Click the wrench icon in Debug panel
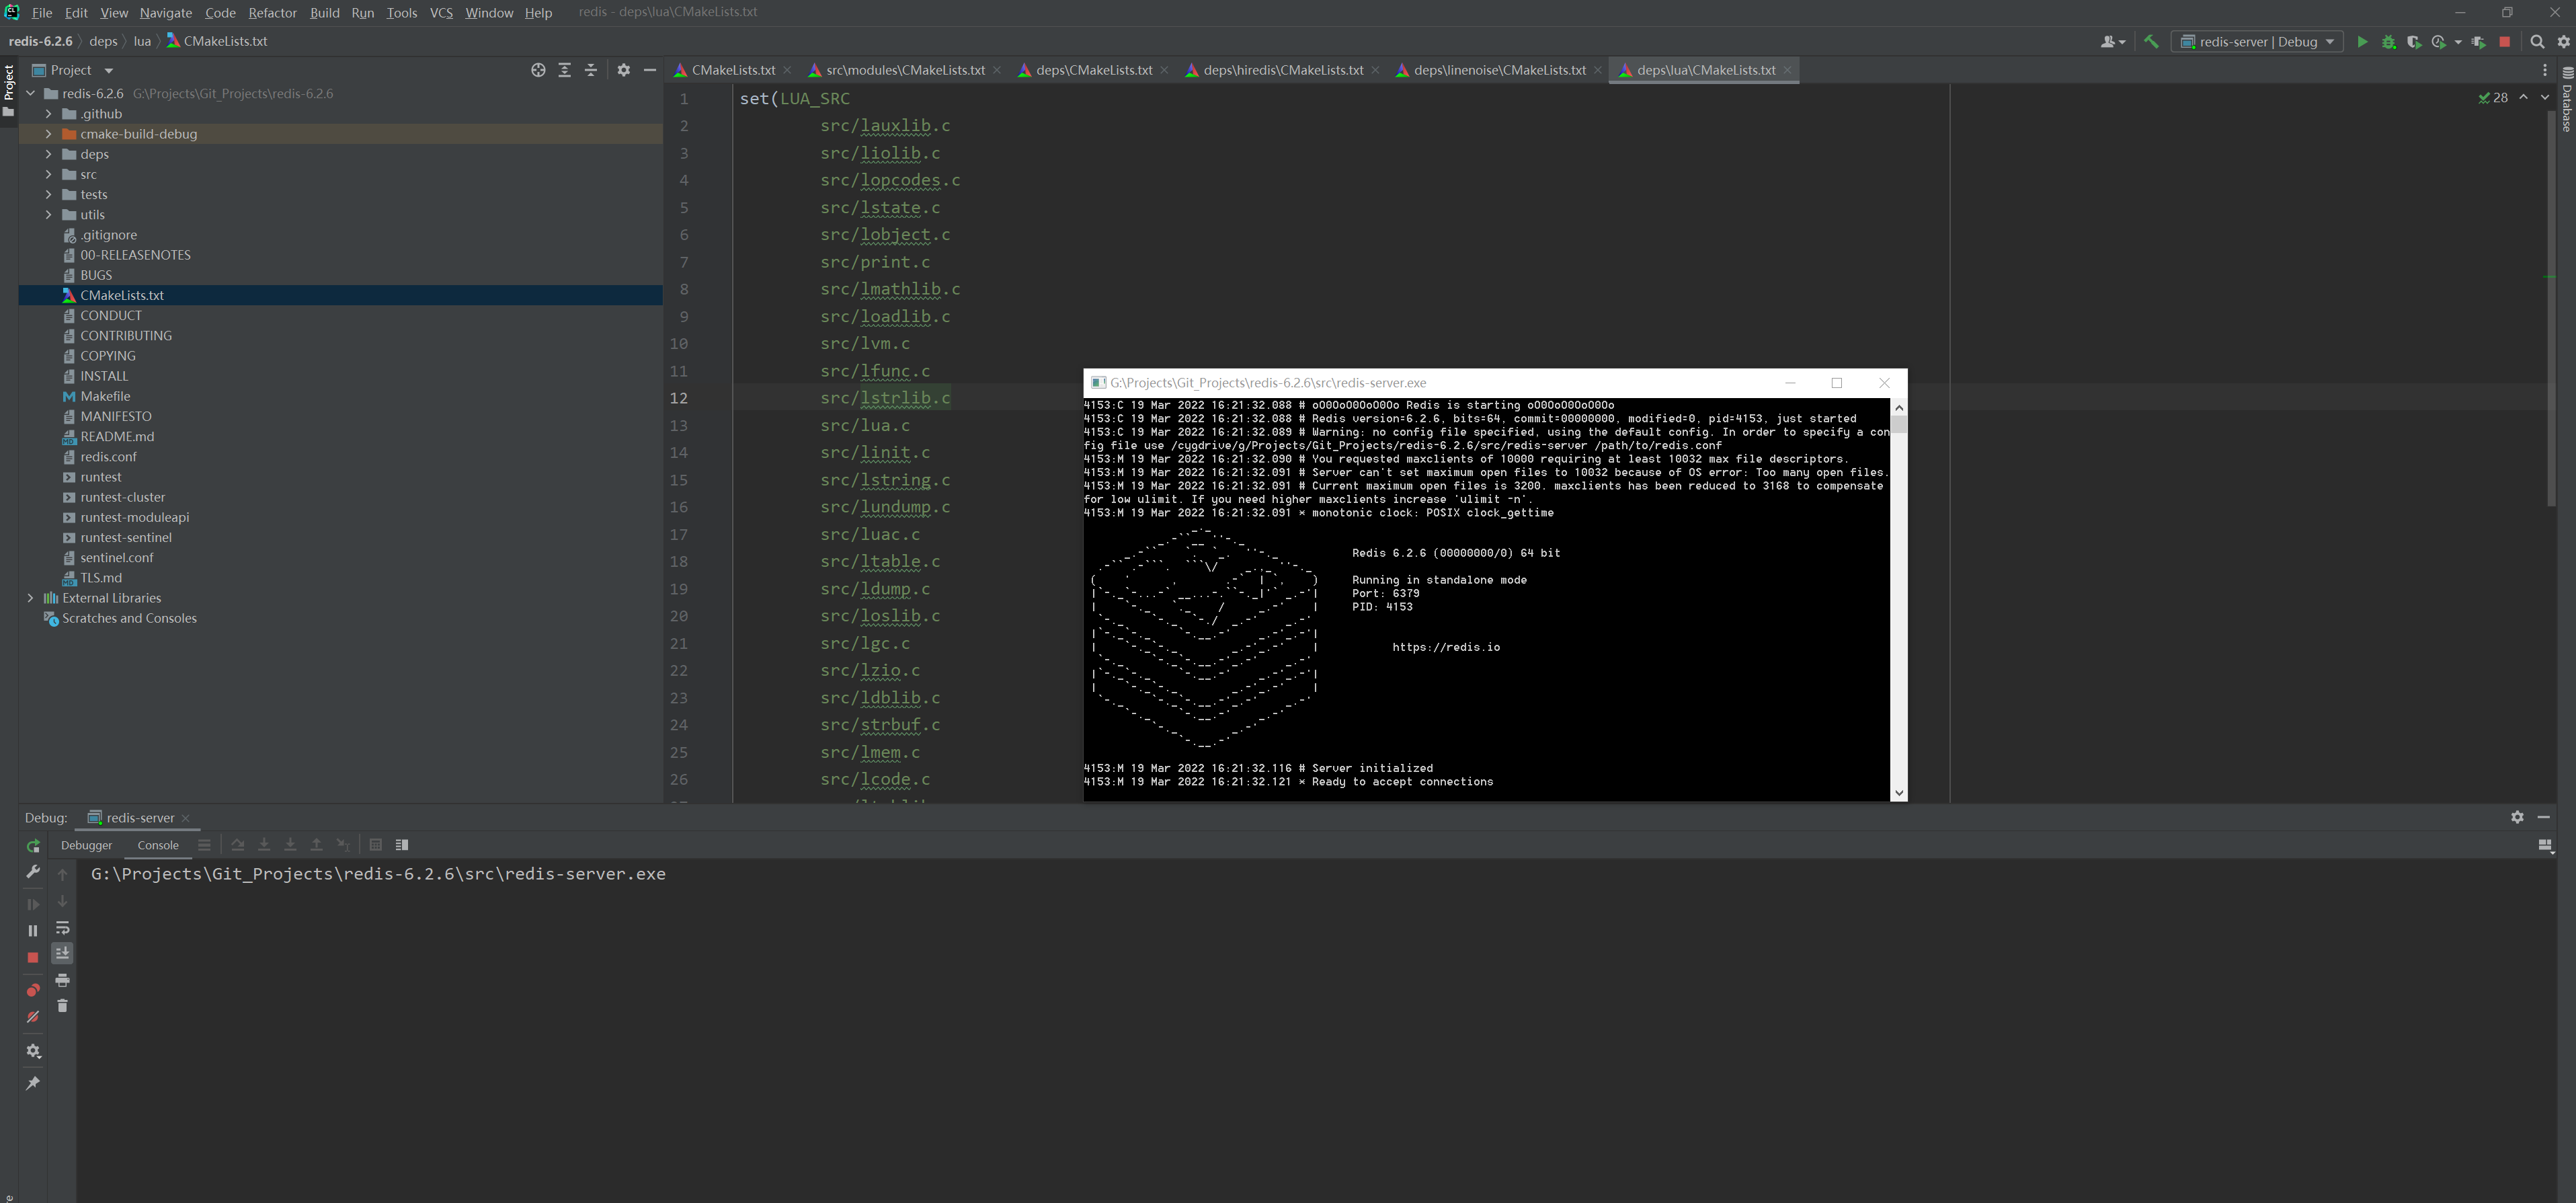The image size is (2576, 1203). click(x=33, y=872)
